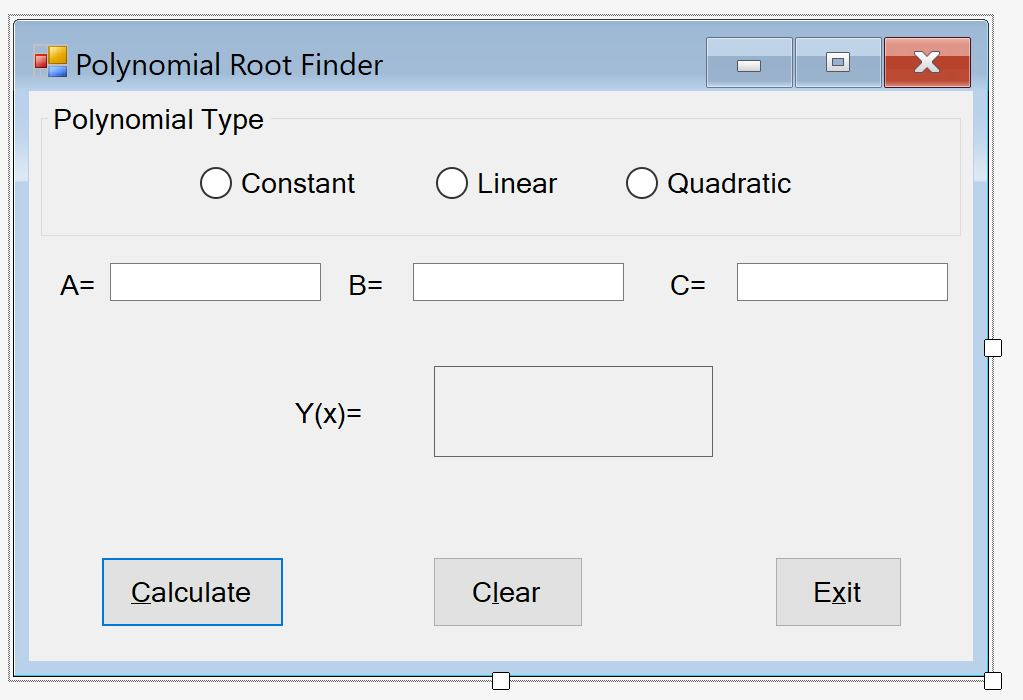Click the right edge resize handle

(x=991, y=347)
